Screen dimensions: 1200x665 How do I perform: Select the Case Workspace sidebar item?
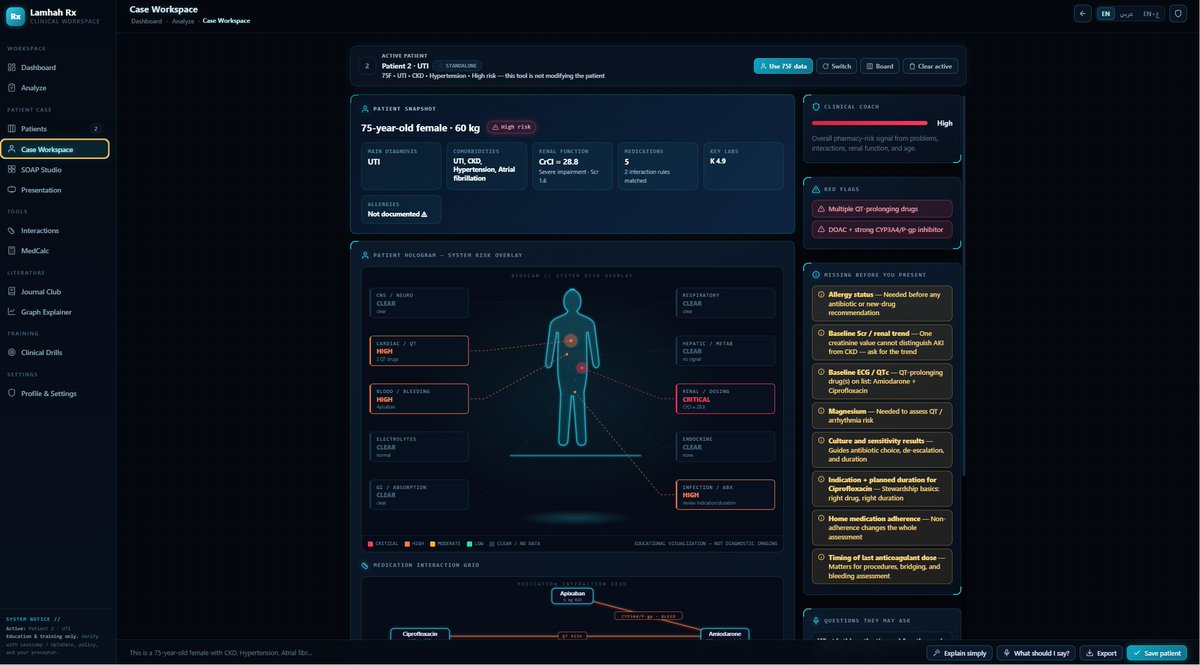tap(55, 149)
